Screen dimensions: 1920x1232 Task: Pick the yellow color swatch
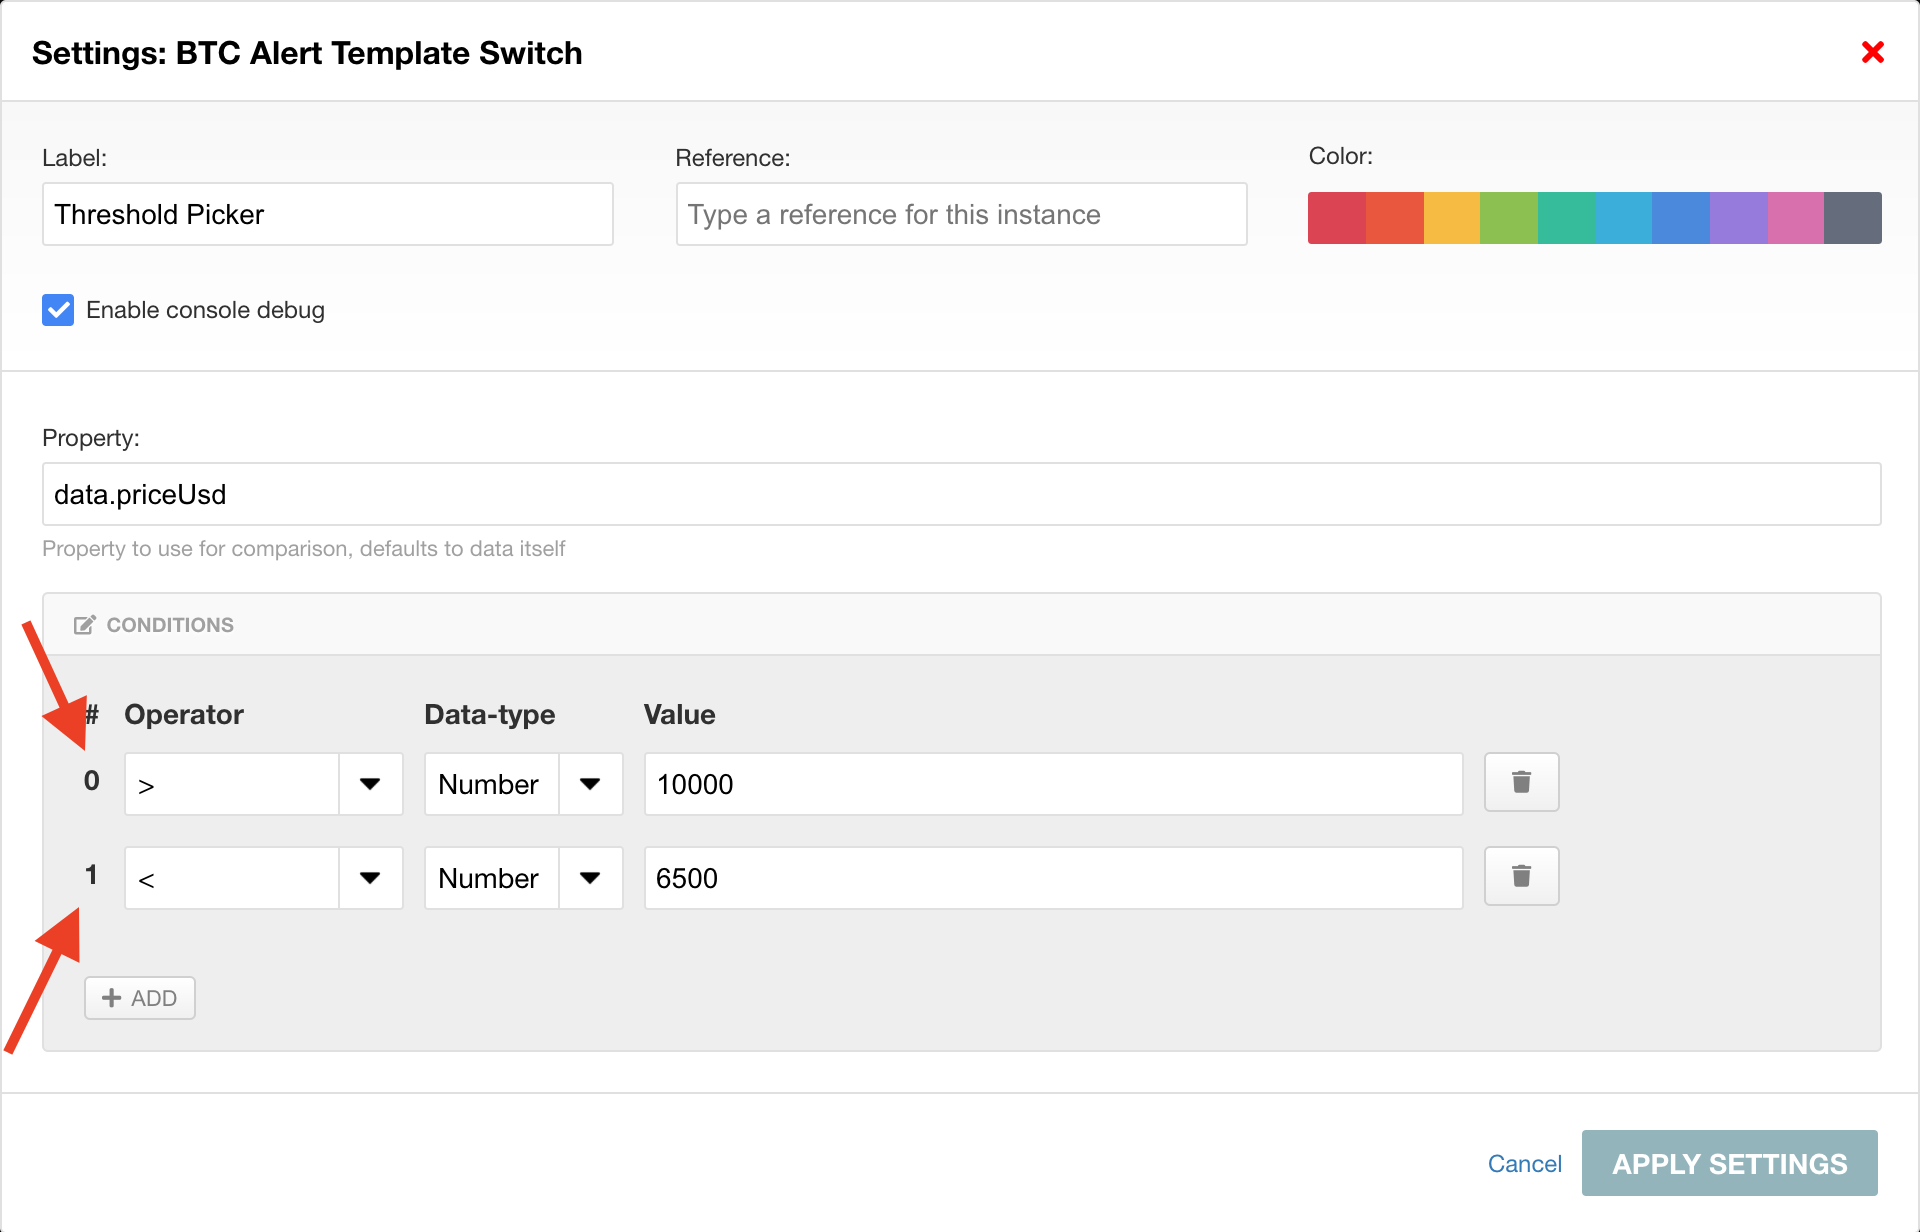tap(1451, 218)
